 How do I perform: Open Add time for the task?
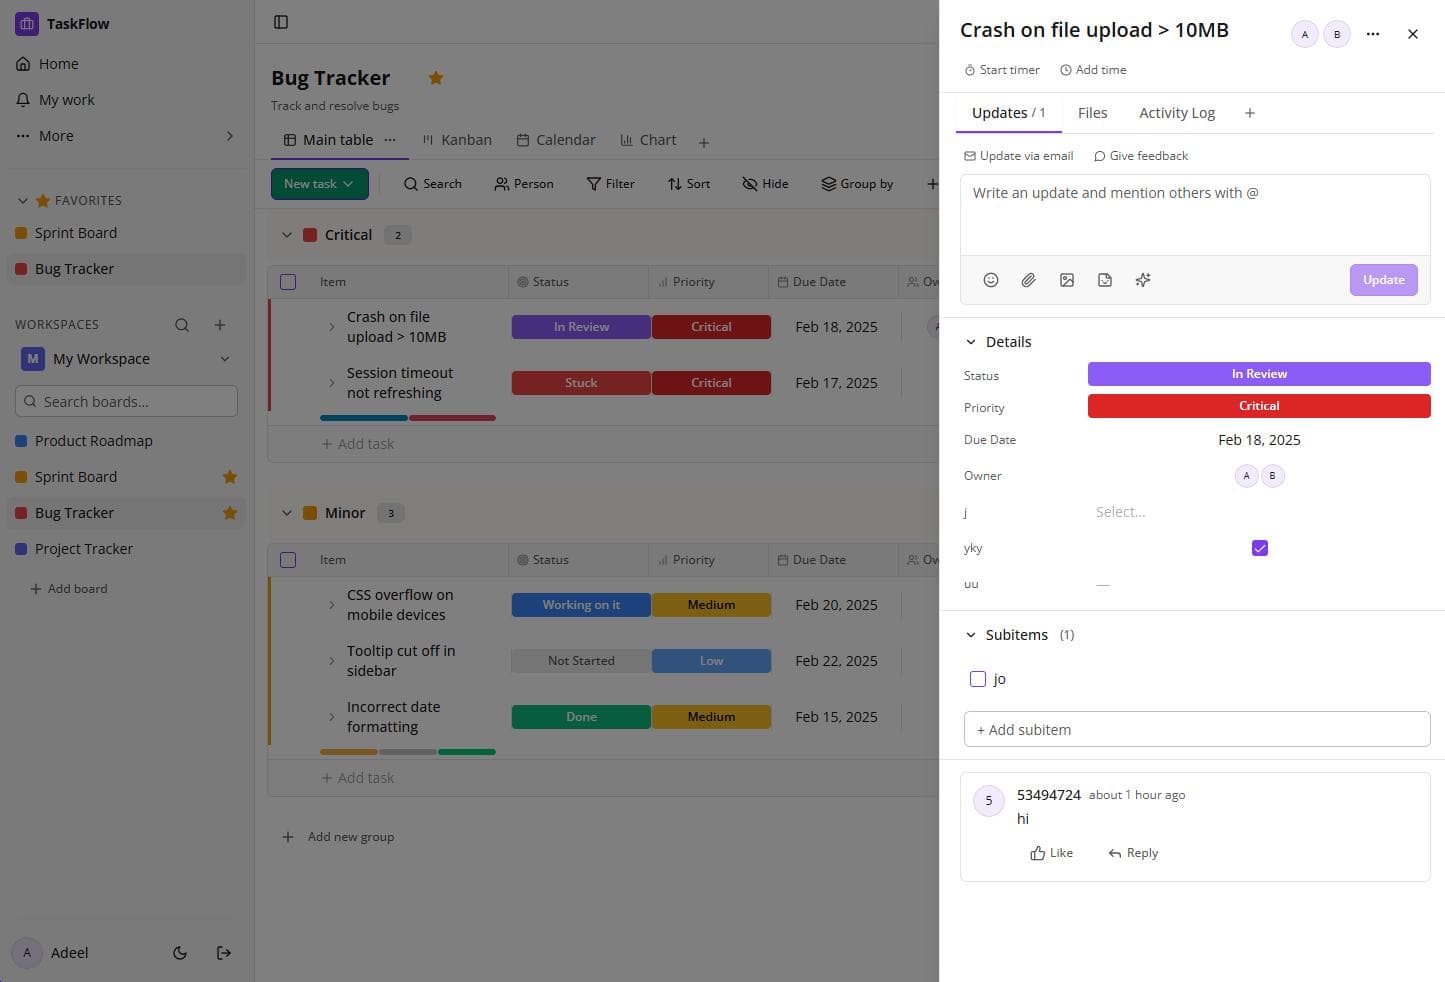coord(1093,69)
